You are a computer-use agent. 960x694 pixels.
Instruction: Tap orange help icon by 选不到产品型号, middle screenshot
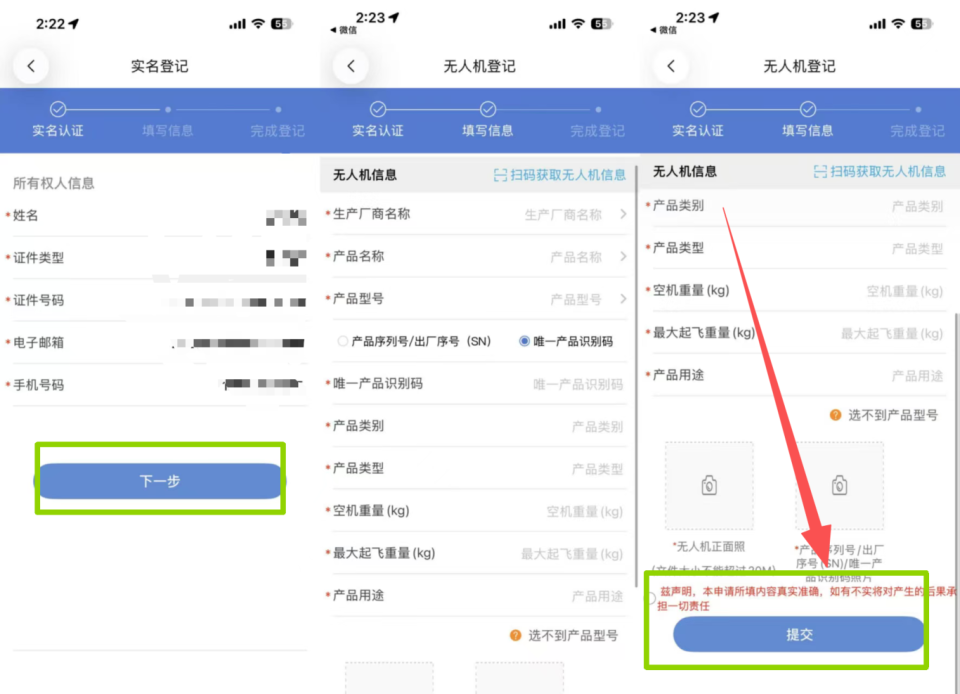516,635
